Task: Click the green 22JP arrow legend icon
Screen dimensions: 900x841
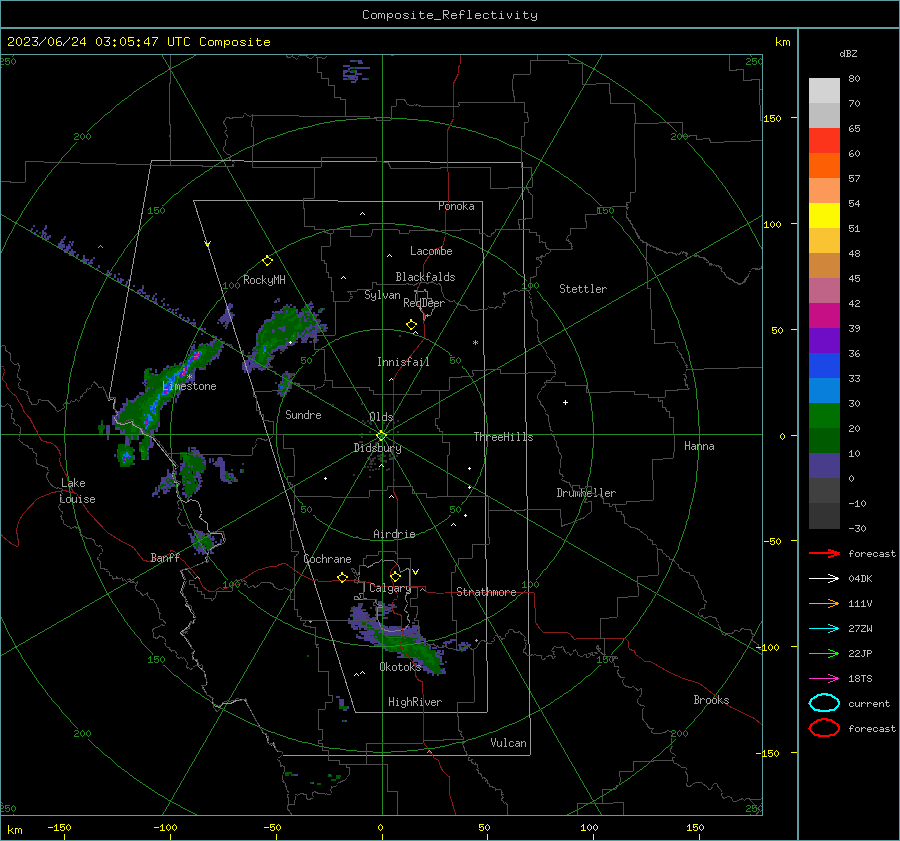Action: click(x=824, y=653)
